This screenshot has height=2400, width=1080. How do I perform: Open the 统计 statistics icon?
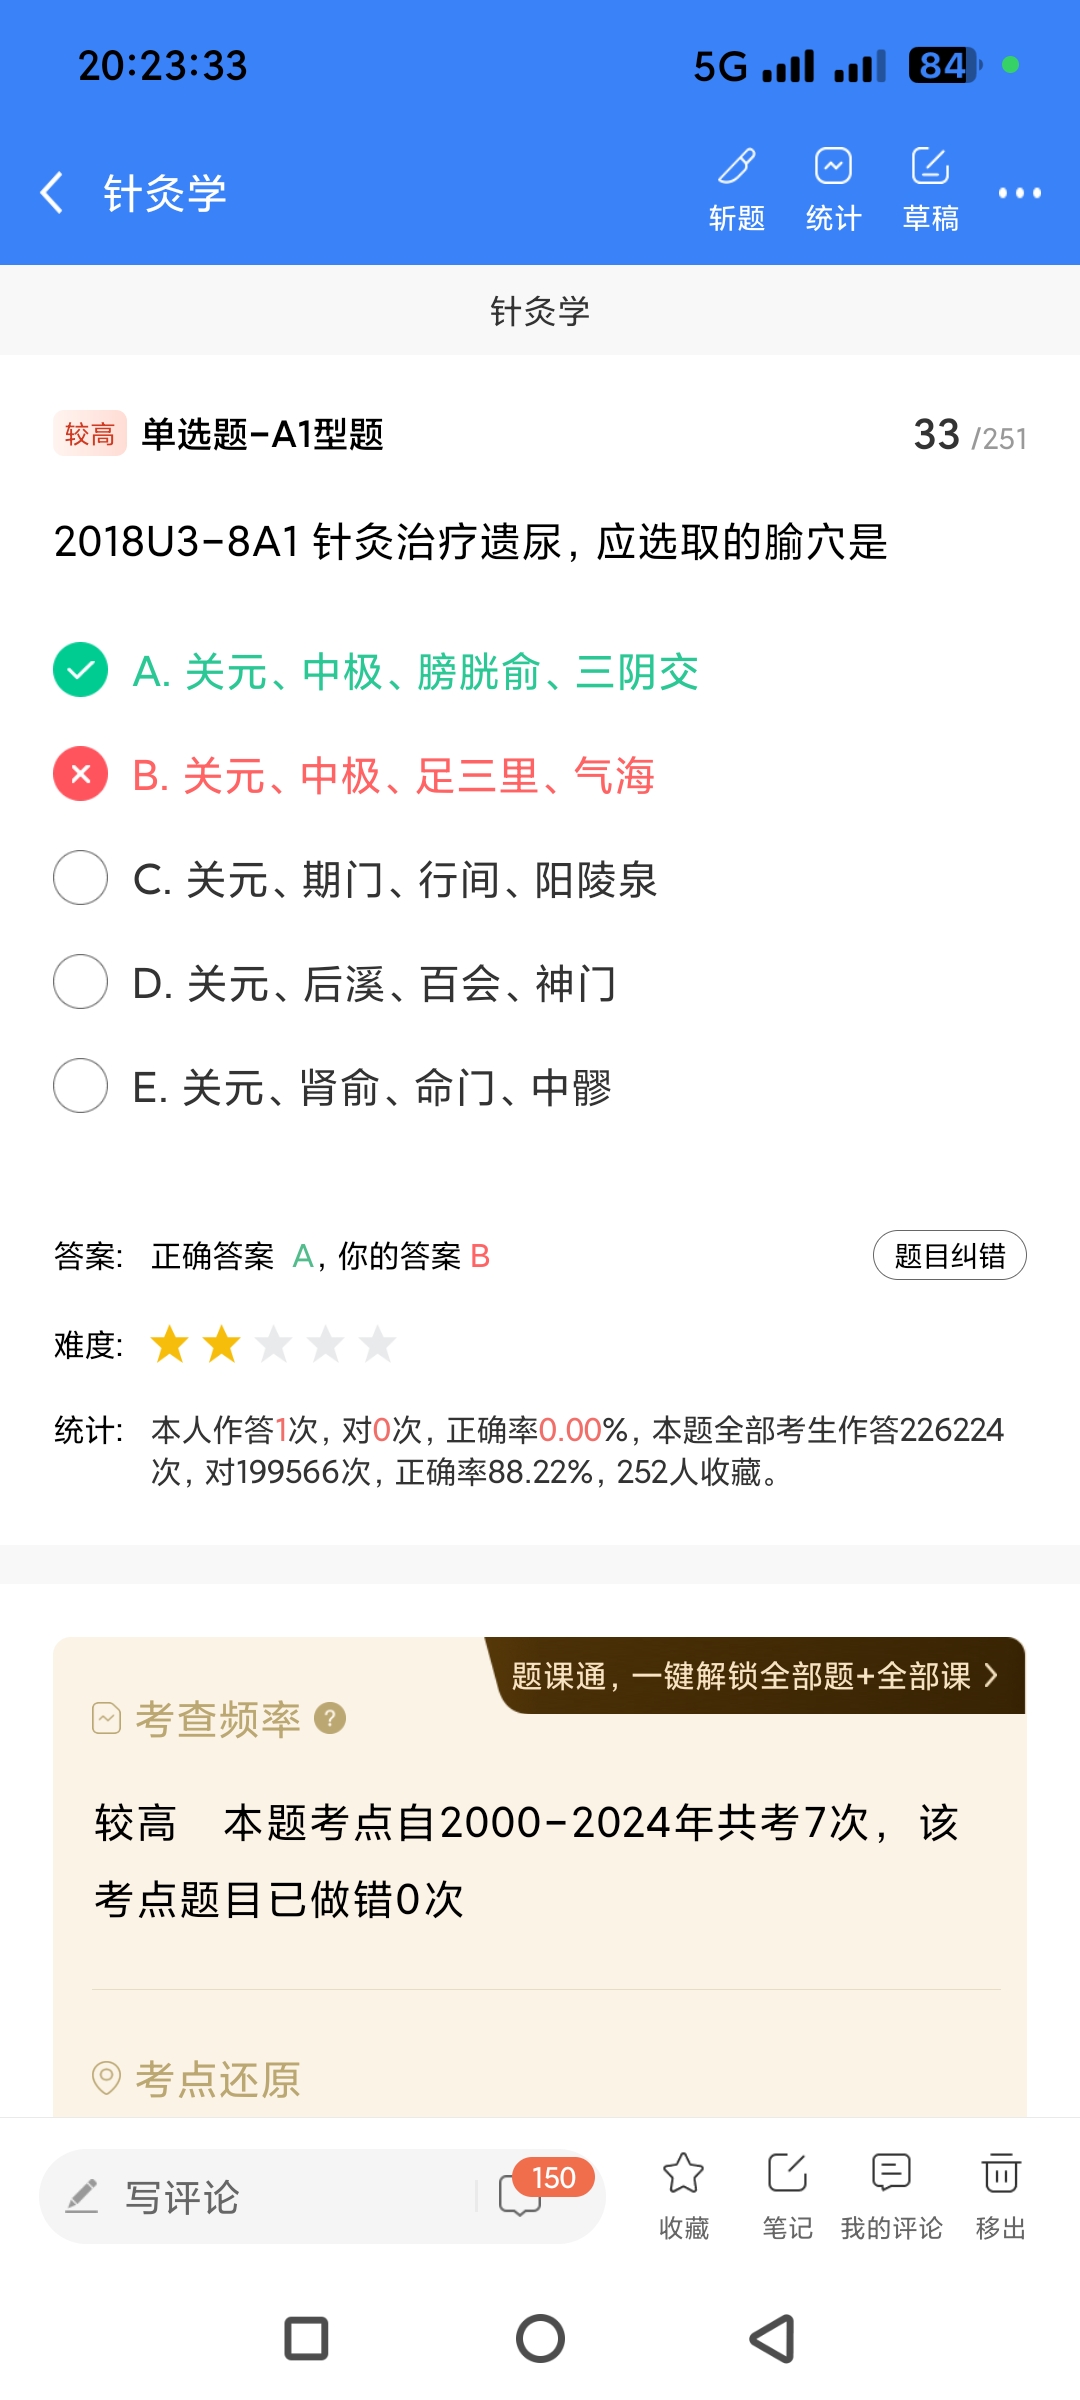click(x=833, y=187)
